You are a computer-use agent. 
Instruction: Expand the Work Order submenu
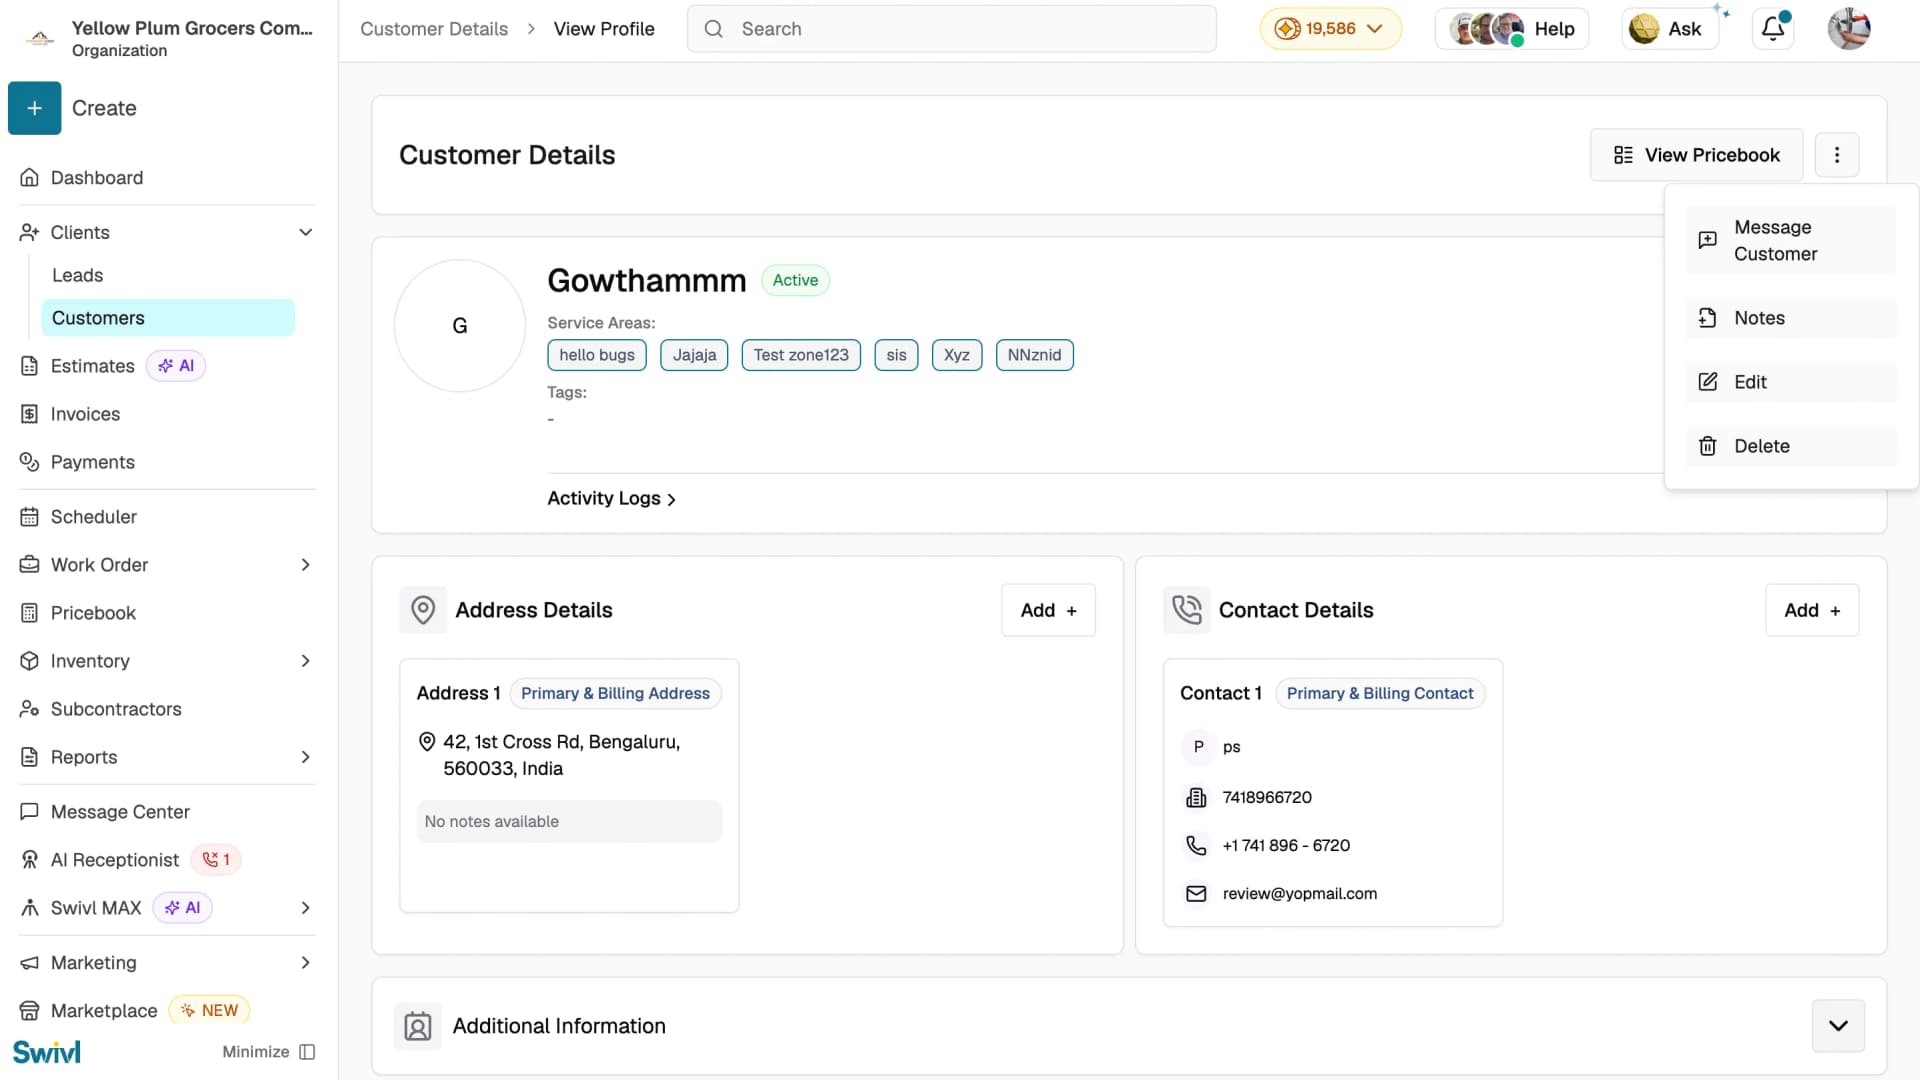click(x=306, y=565)
